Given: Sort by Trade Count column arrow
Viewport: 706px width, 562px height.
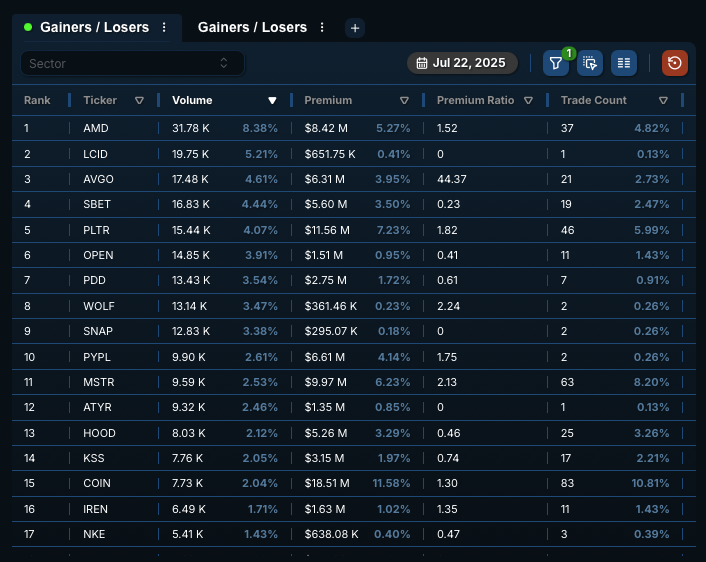Looking at the screenshot, I should [x=663, y=100].
